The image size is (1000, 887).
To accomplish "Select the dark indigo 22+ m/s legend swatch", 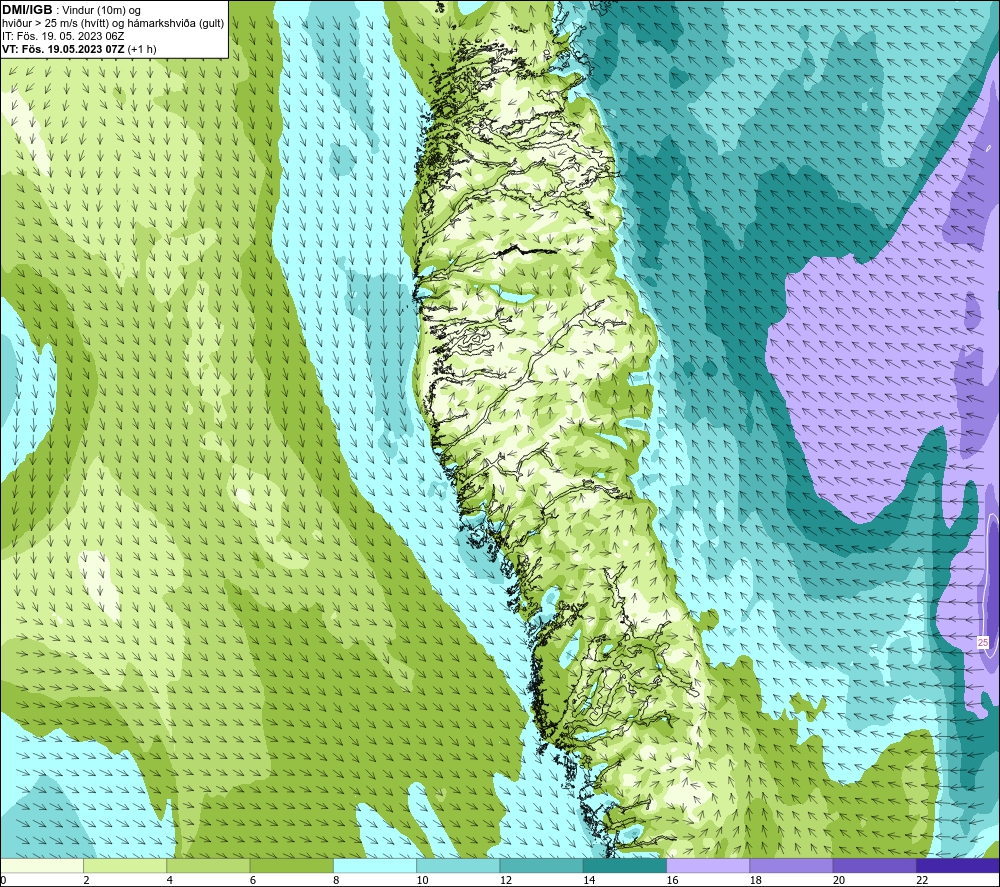I will pyautogui.click(x=958, y=865).
